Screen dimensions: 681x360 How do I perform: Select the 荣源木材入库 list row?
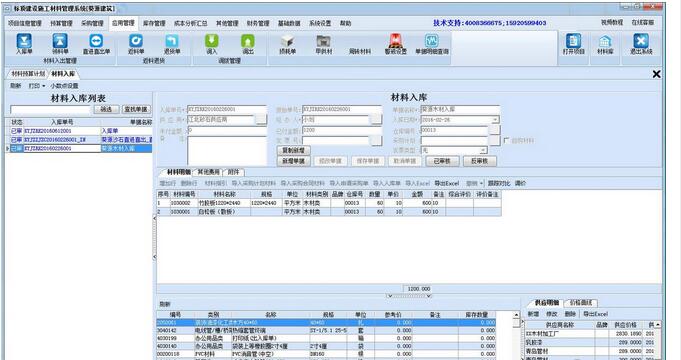81,149
